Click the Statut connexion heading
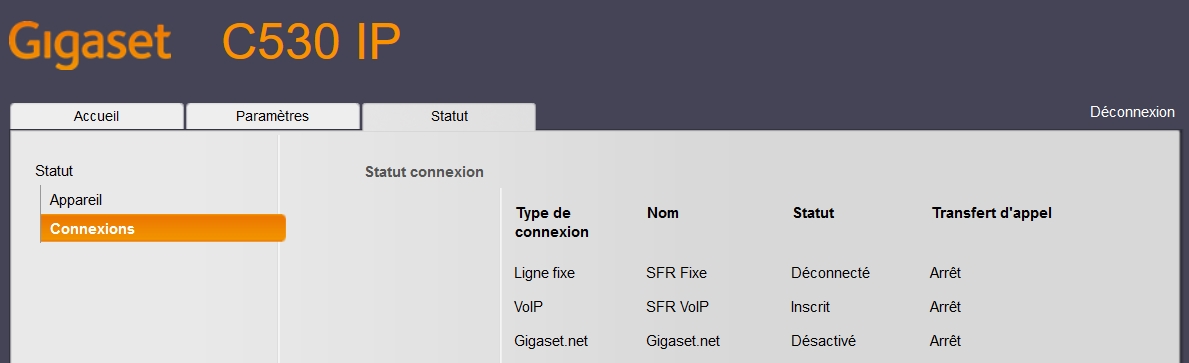The image size is (1189, 363). point(424,172)
